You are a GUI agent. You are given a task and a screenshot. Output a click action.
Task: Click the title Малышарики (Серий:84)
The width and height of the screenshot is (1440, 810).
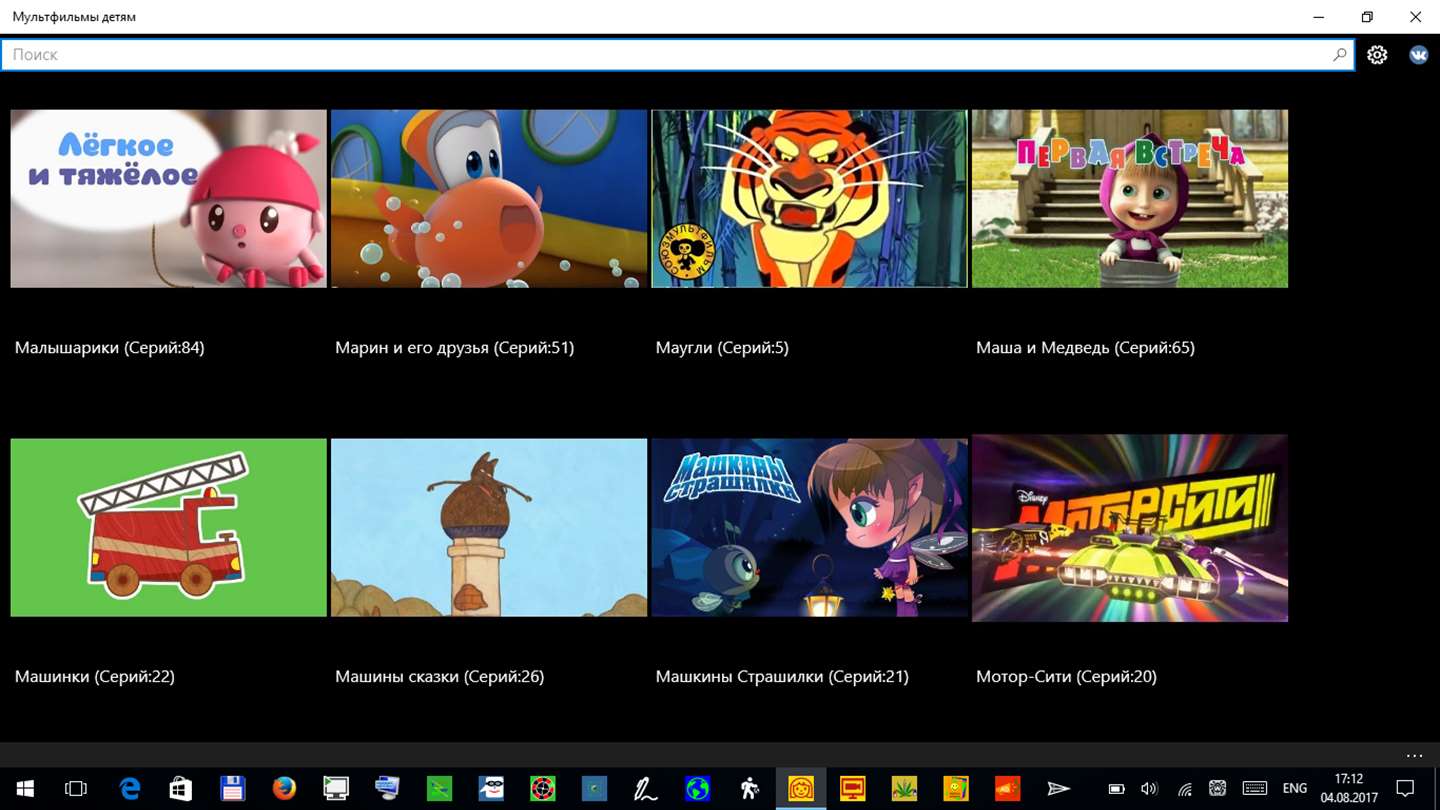[109, 348]
